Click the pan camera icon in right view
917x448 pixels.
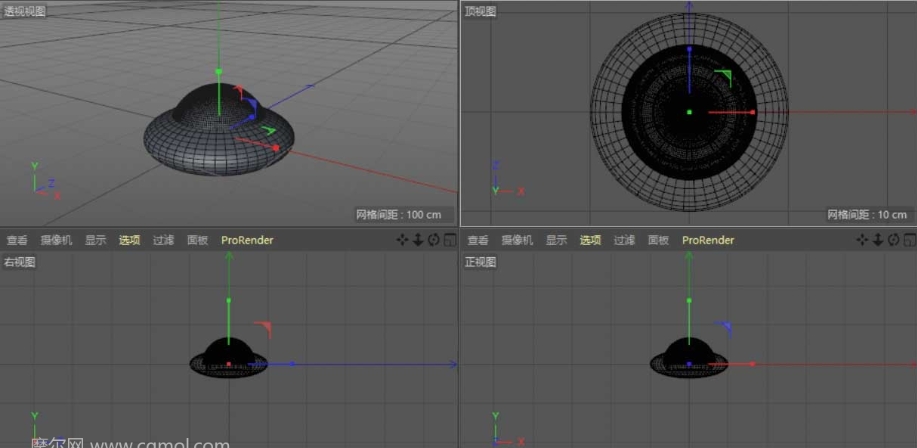402,240
